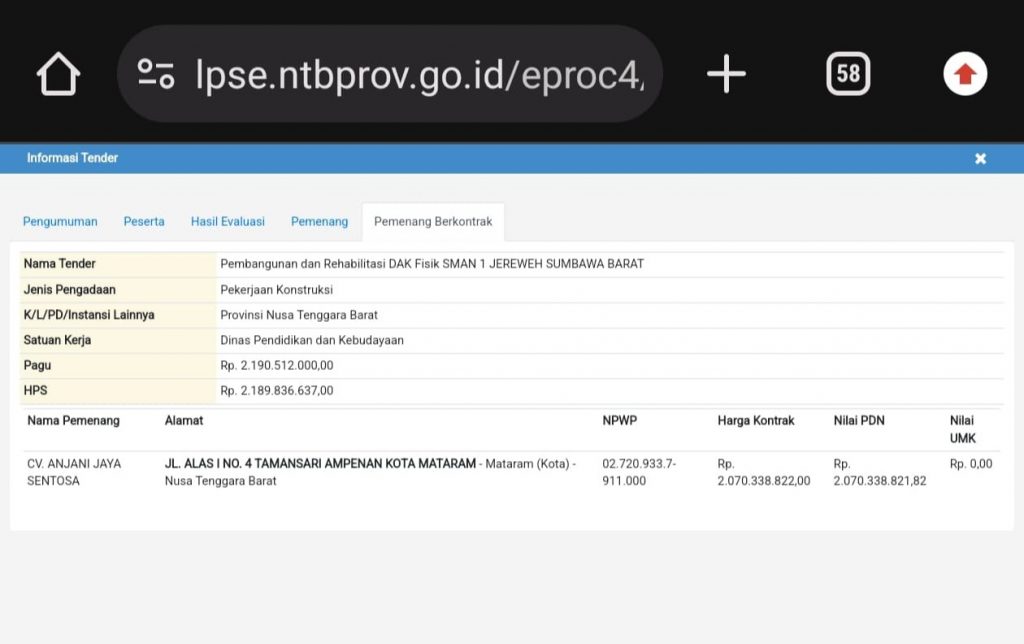This screenshot has width=1024, height=644.
Task: Click Provinsi Nusa Tenggara Barat value
Action: click(x=299, y=315)
